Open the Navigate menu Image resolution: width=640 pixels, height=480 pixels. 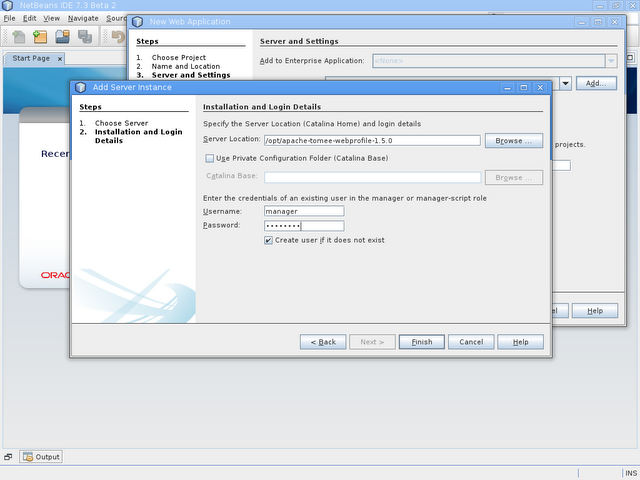click(83, 18)
